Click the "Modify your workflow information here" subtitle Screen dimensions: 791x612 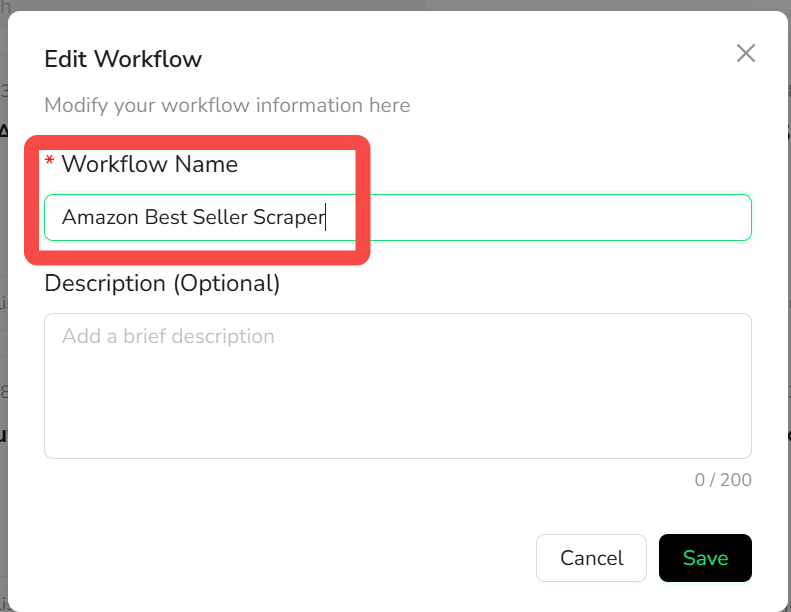click(227, 105)
